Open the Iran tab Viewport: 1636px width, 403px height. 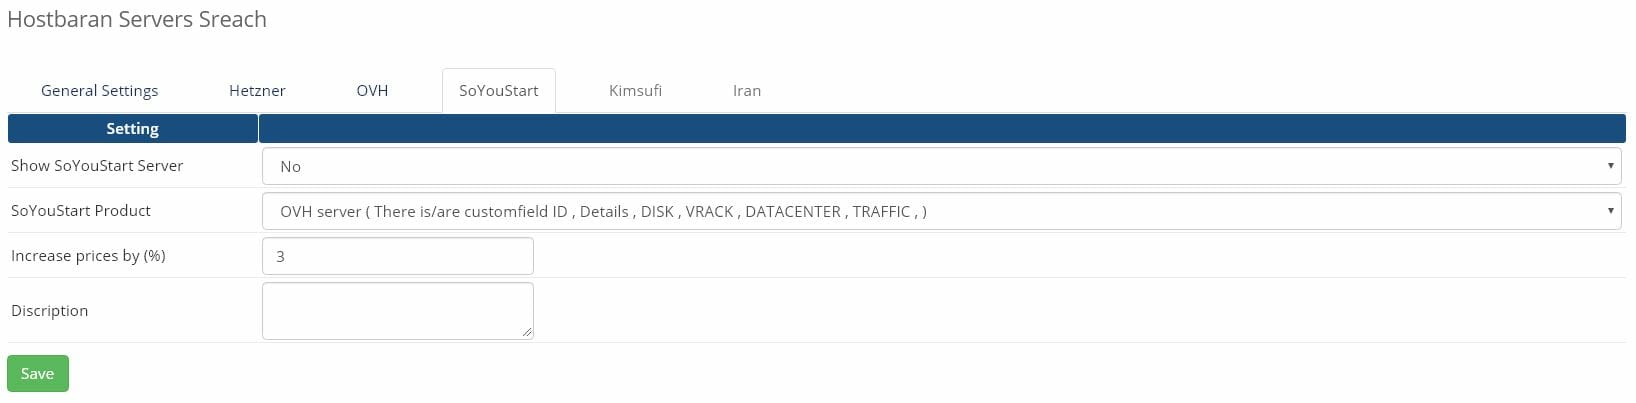click(x=747, y=90)
